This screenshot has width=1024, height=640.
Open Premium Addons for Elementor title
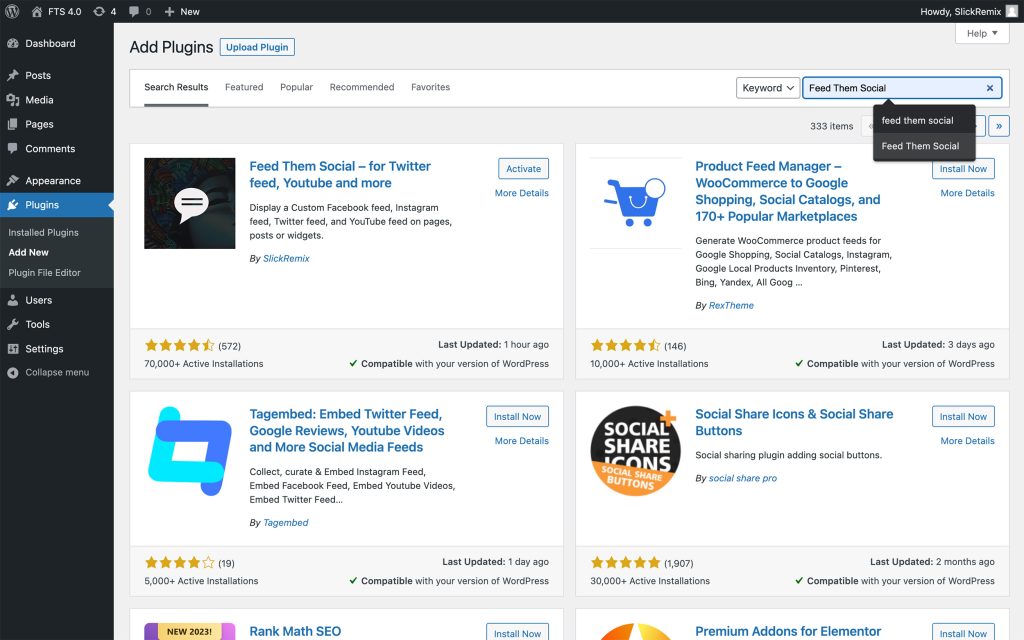click(788, 632)
